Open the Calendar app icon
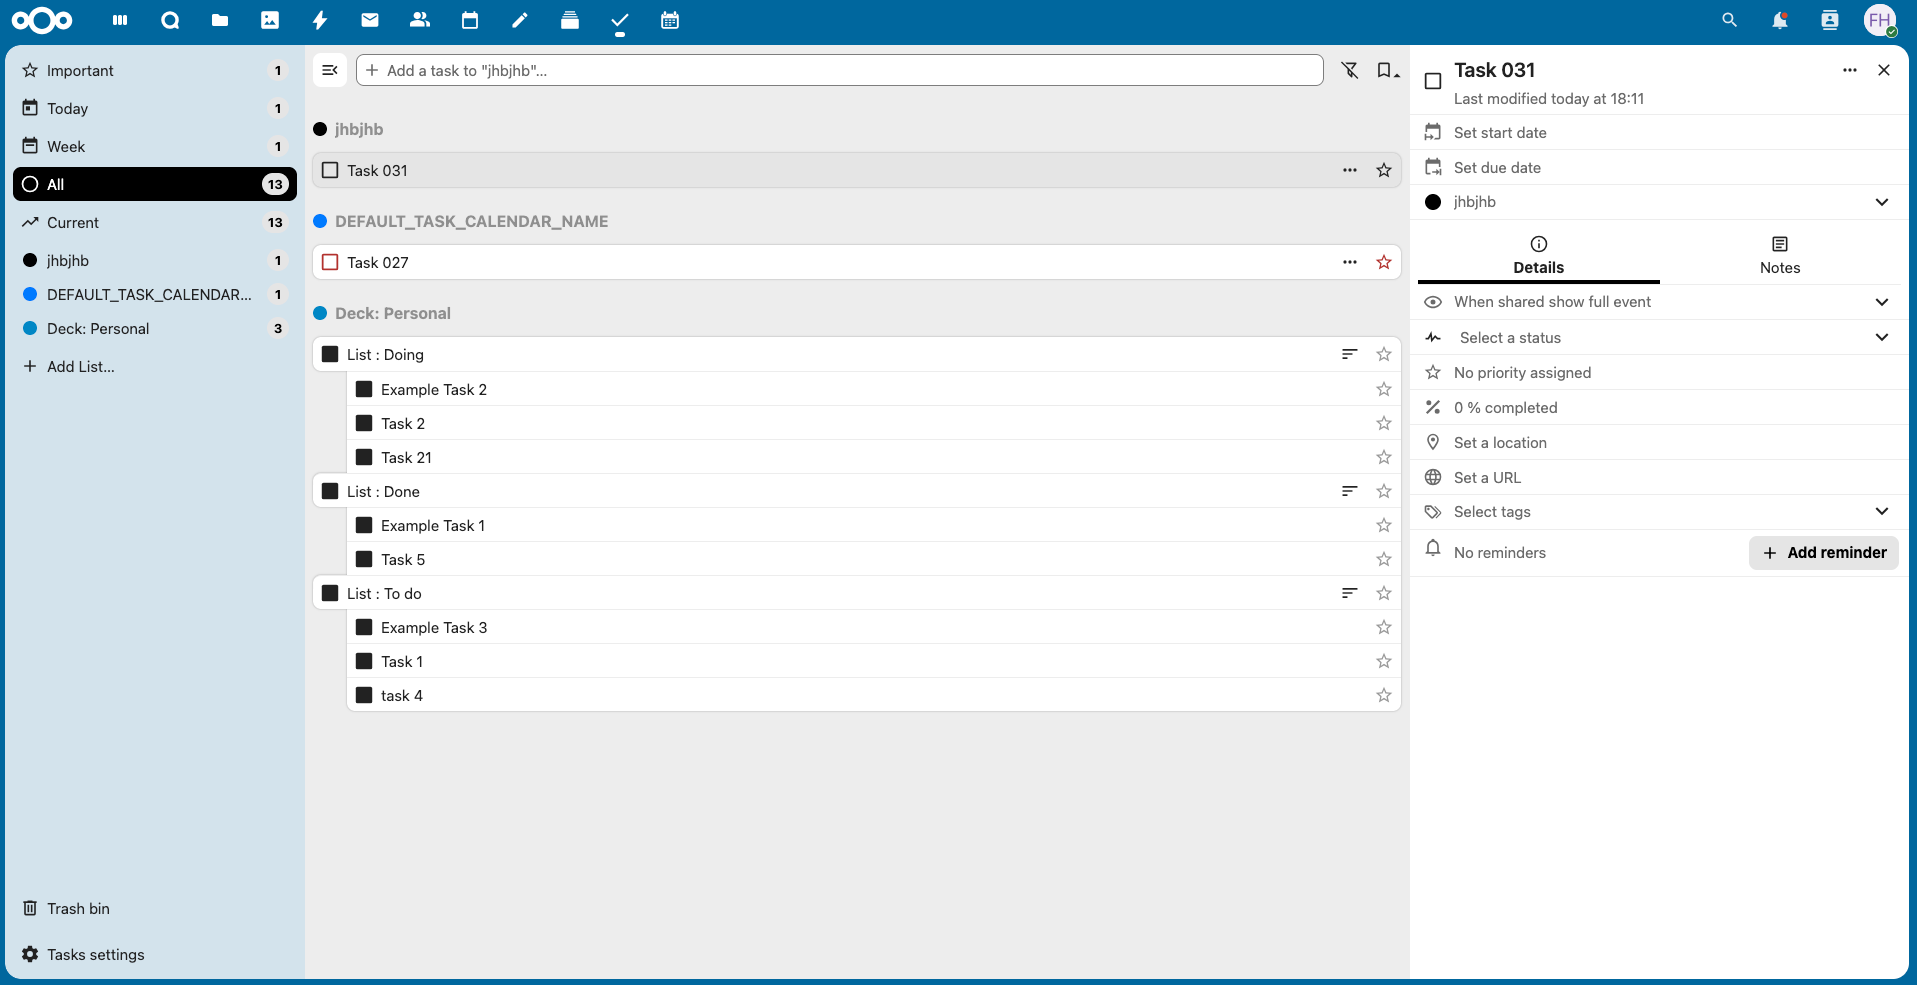The height and width of the screenshot is (985, 1917). [x=469, y=20]
